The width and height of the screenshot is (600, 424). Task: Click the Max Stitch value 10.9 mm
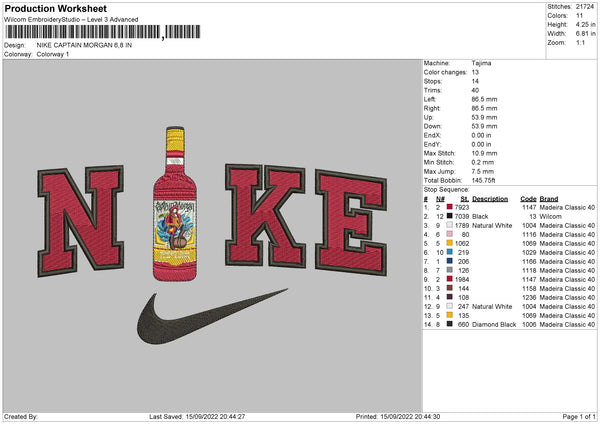tap(484, 153)
